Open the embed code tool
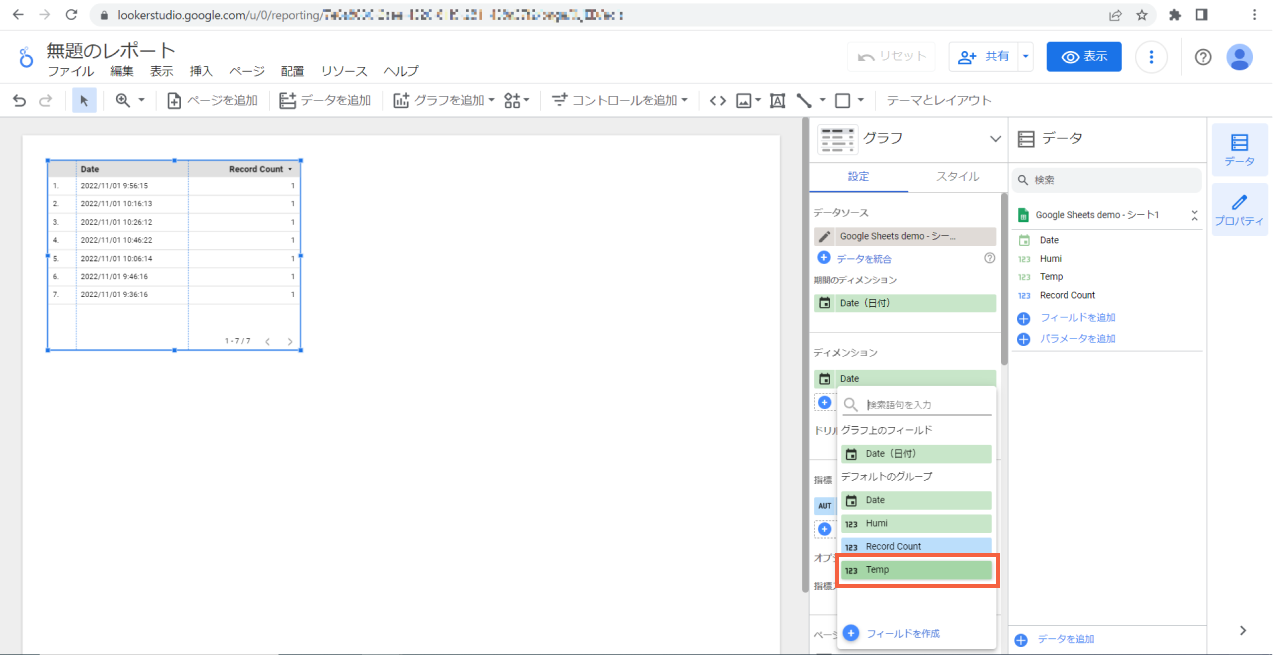 pos(717,100)
